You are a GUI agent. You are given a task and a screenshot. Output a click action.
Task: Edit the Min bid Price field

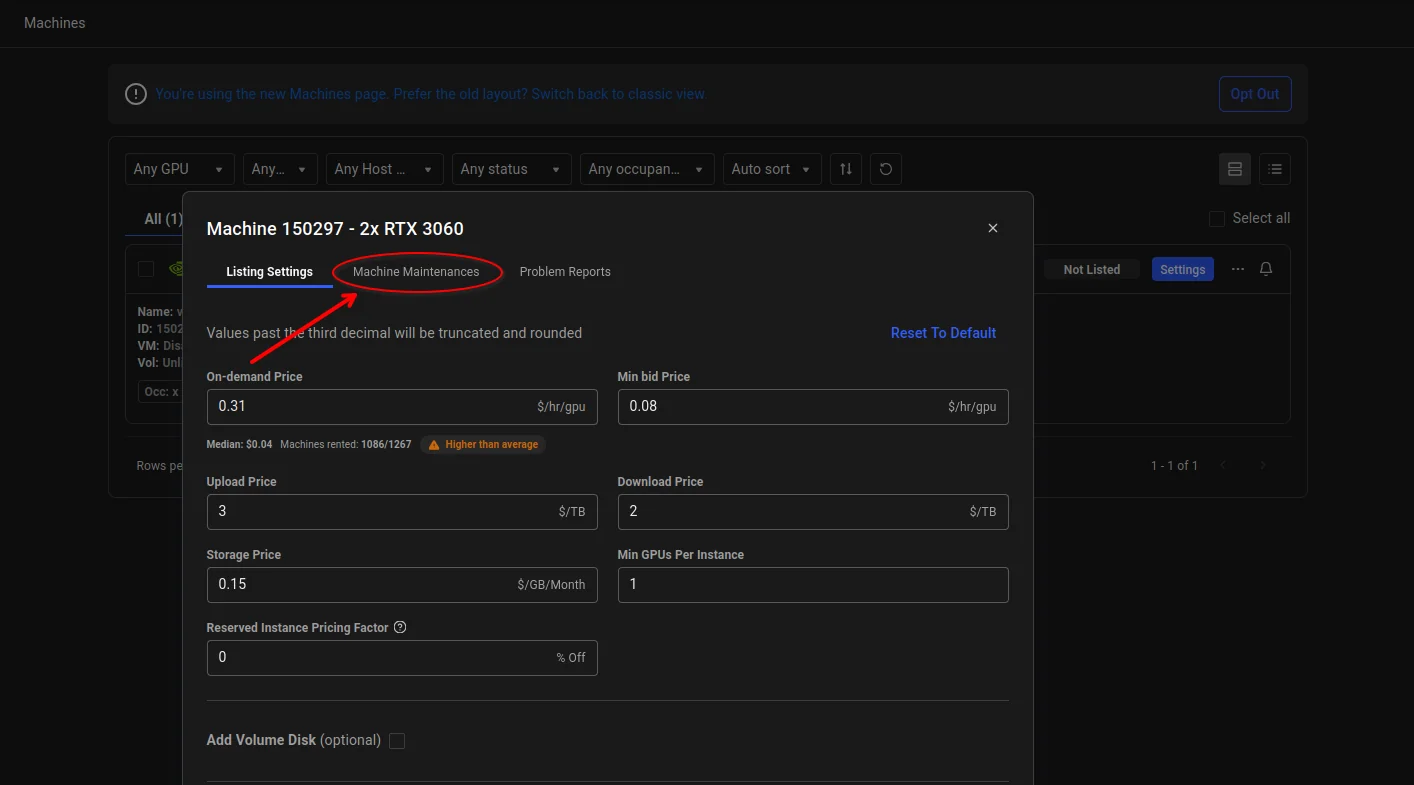click(x=813, y=407)
